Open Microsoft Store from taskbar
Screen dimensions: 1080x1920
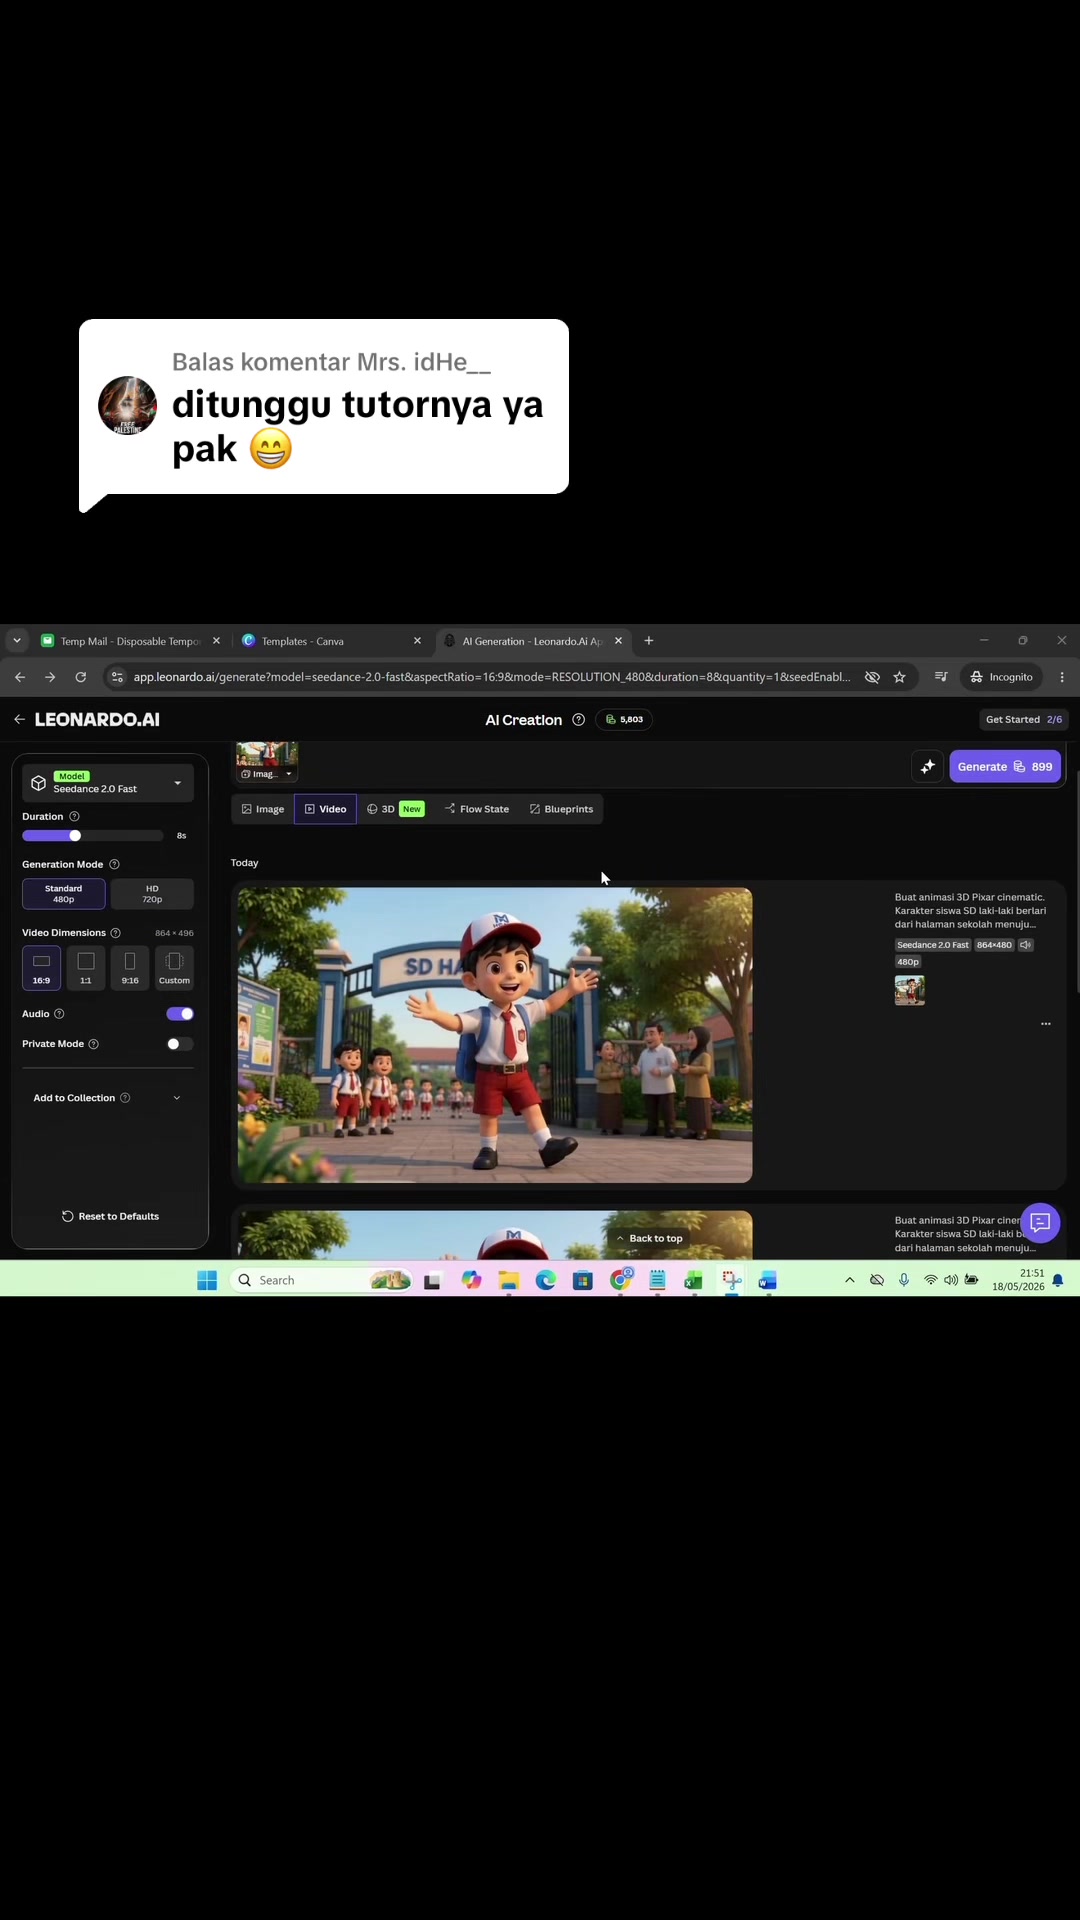pyautogui.click(x=583, y=1280)
